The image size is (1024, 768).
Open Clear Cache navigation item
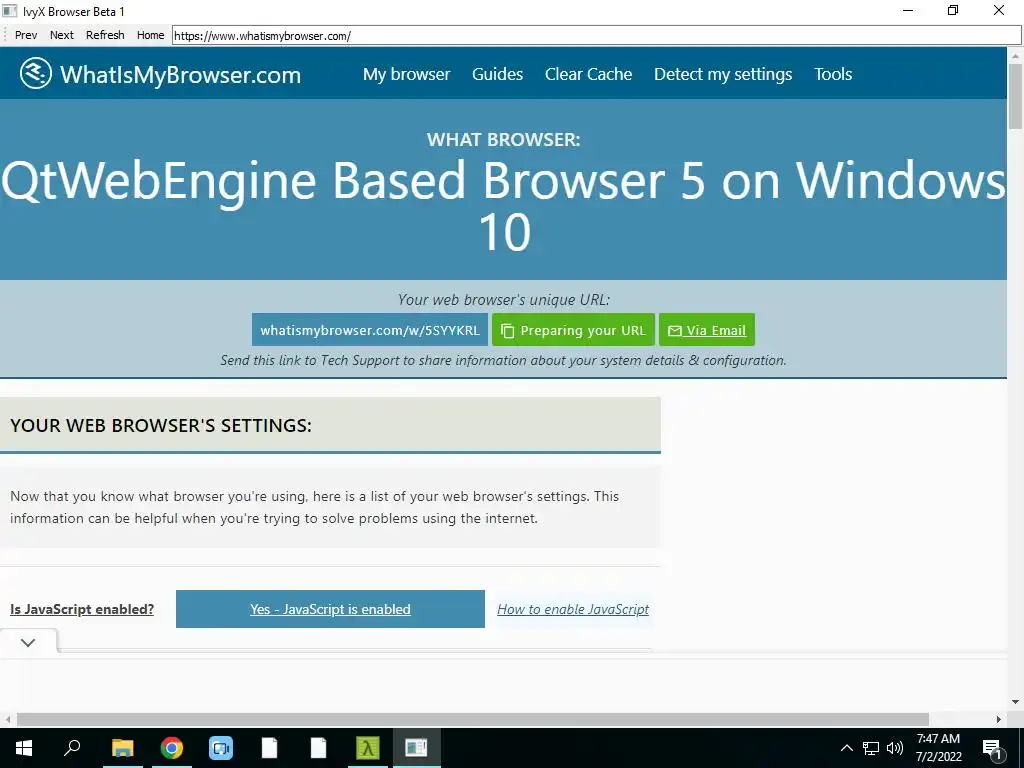[x=588, y=74]
